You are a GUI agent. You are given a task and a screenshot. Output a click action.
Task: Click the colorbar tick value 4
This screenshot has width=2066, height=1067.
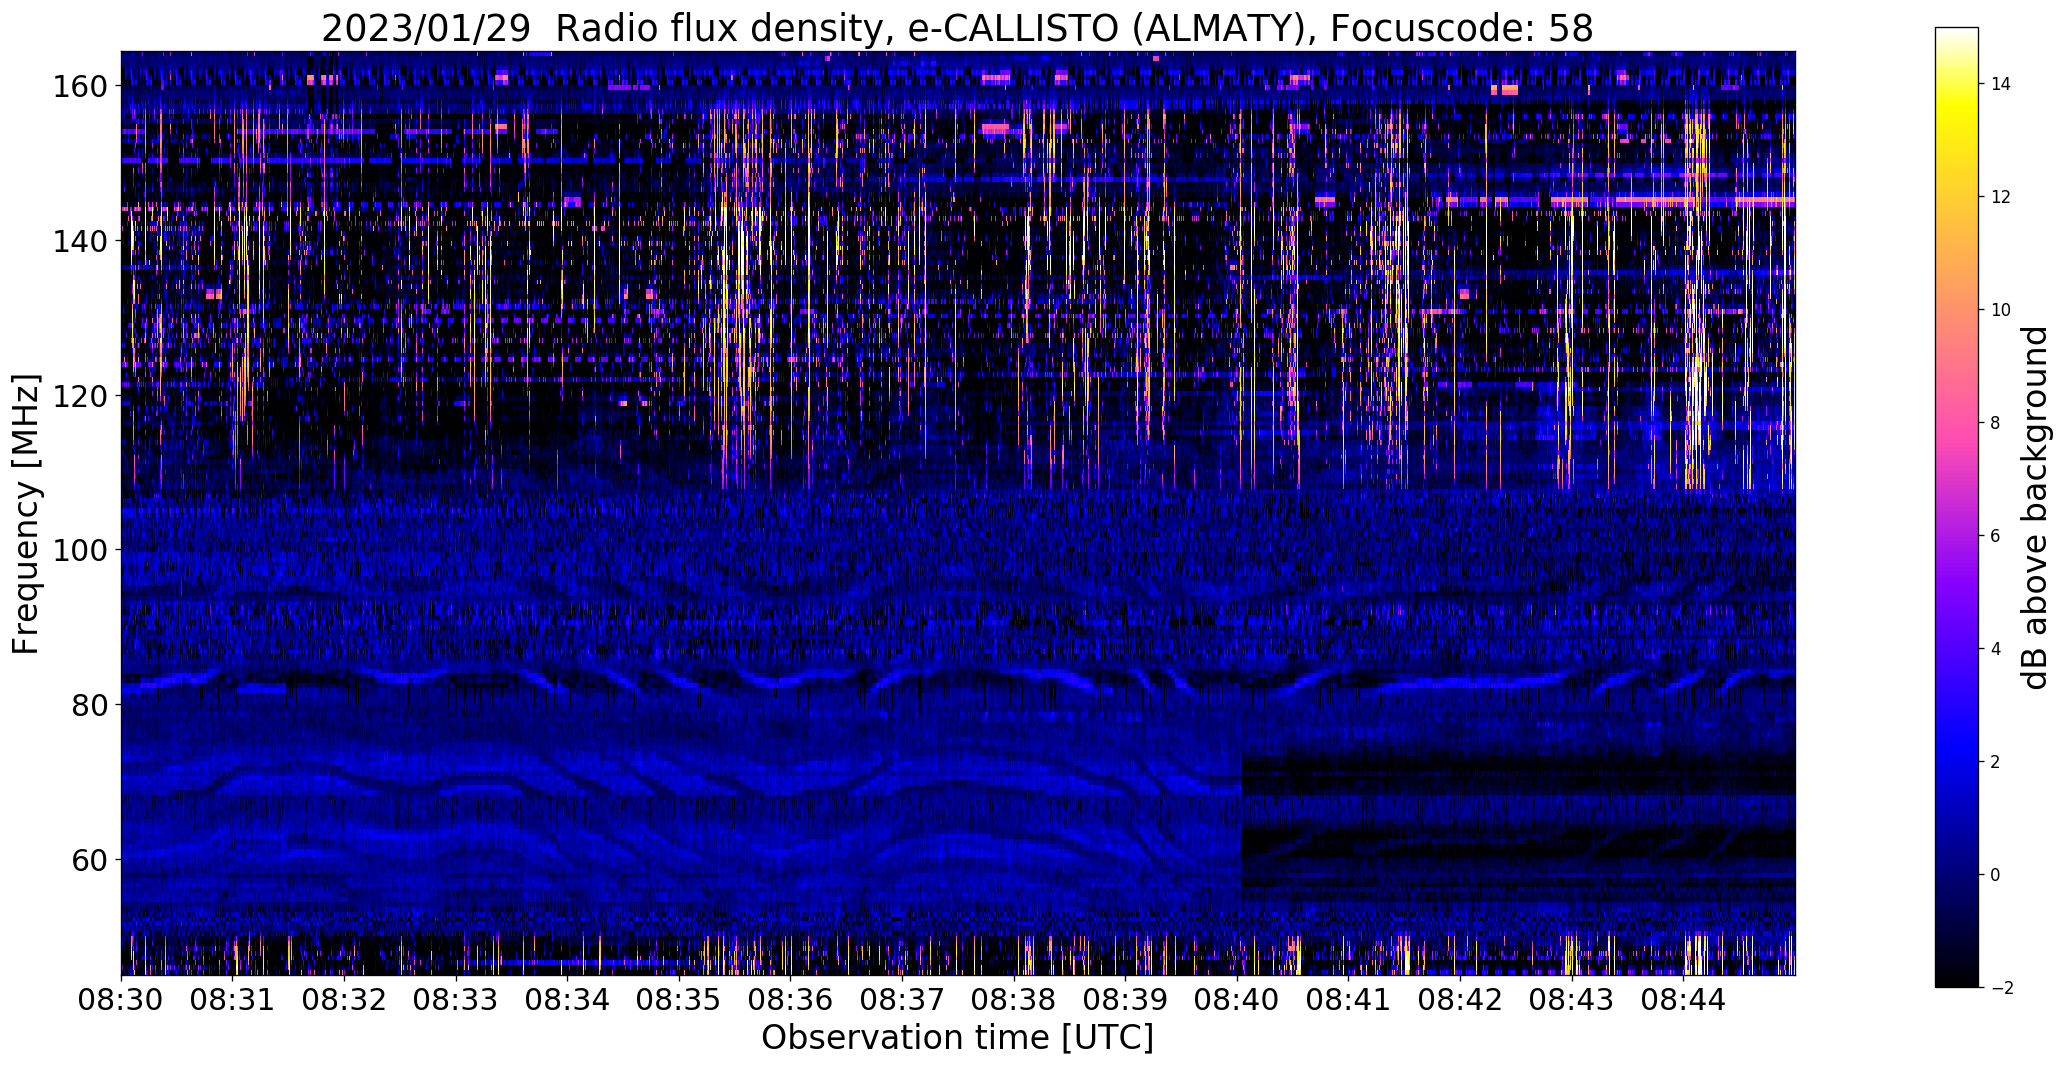click(1996, 649)
